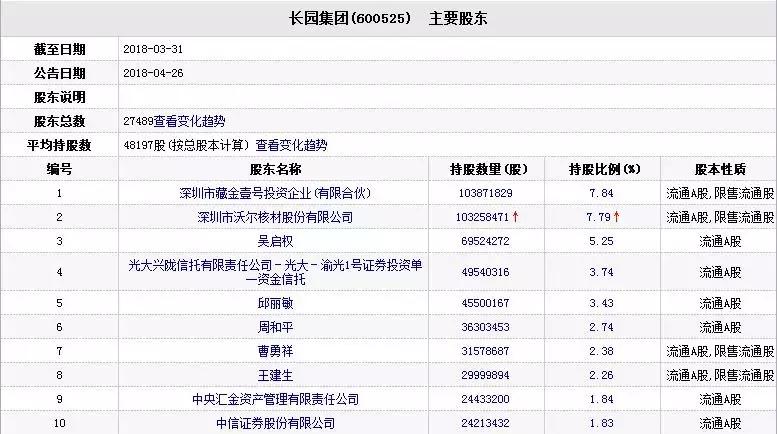This screenshot has width=777, height=434.
Task: Select share count 49540316
Action: [486, 272]
